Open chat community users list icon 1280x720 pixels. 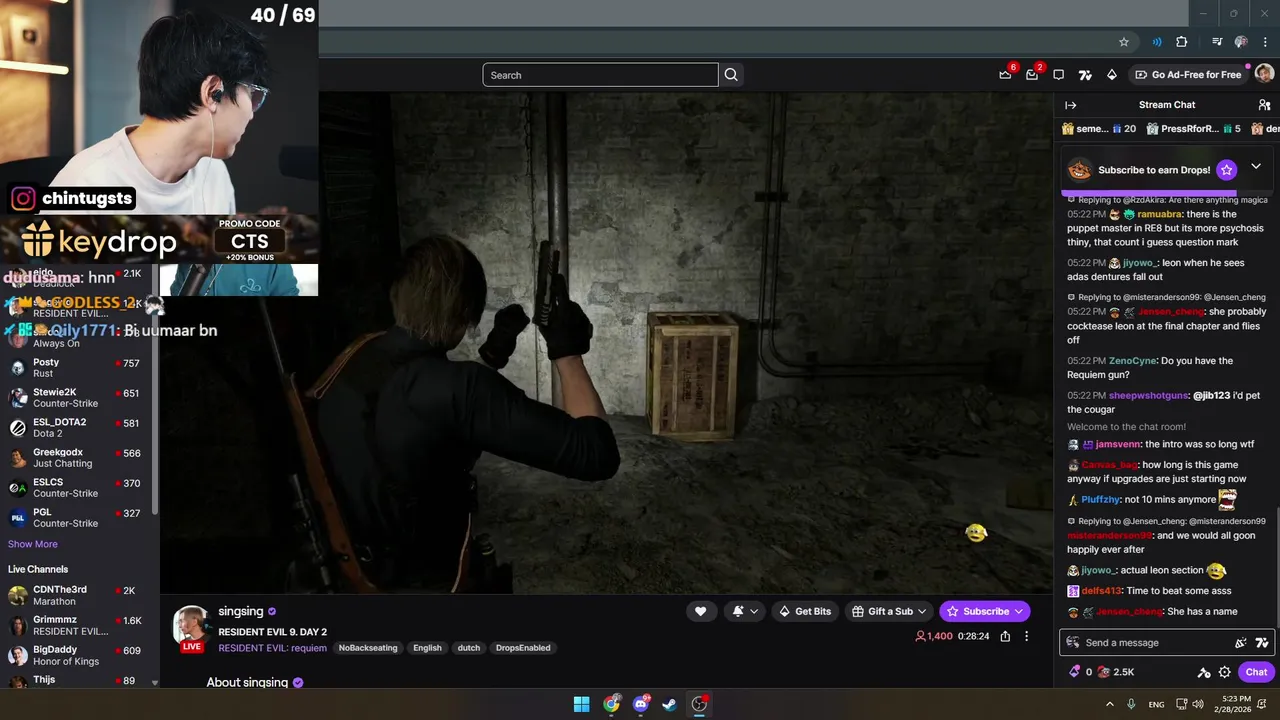[1264, 105]
